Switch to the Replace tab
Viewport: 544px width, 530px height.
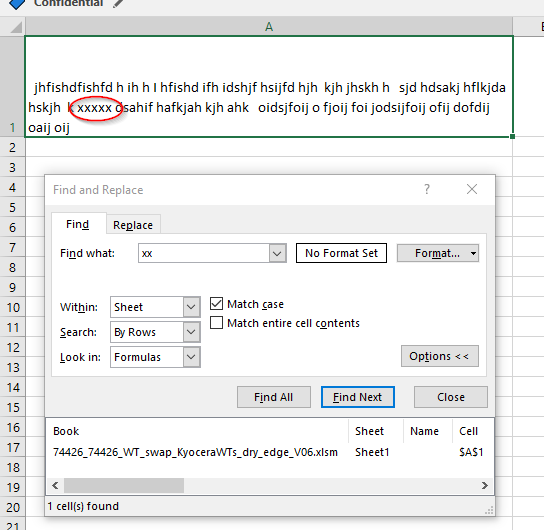[133, 225]
